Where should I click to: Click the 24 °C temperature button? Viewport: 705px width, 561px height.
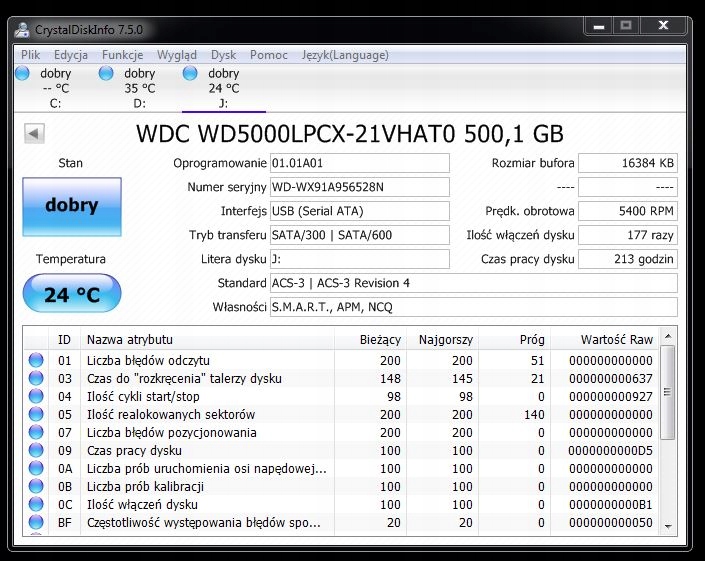coord(72,294)
